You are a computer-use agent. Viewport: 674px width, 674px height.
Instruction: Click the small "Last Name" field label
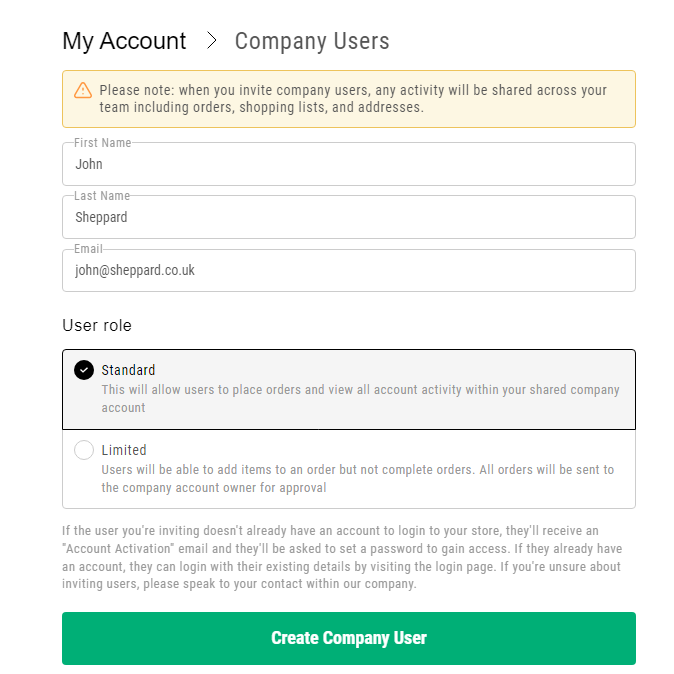pos(101,196)
